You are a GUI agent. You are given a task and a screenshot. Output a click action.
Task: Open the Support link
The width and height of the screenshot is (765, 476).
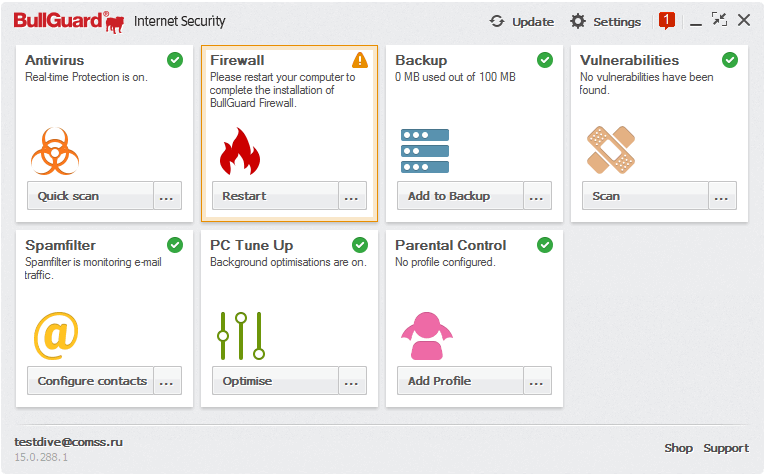click(725, 448)
